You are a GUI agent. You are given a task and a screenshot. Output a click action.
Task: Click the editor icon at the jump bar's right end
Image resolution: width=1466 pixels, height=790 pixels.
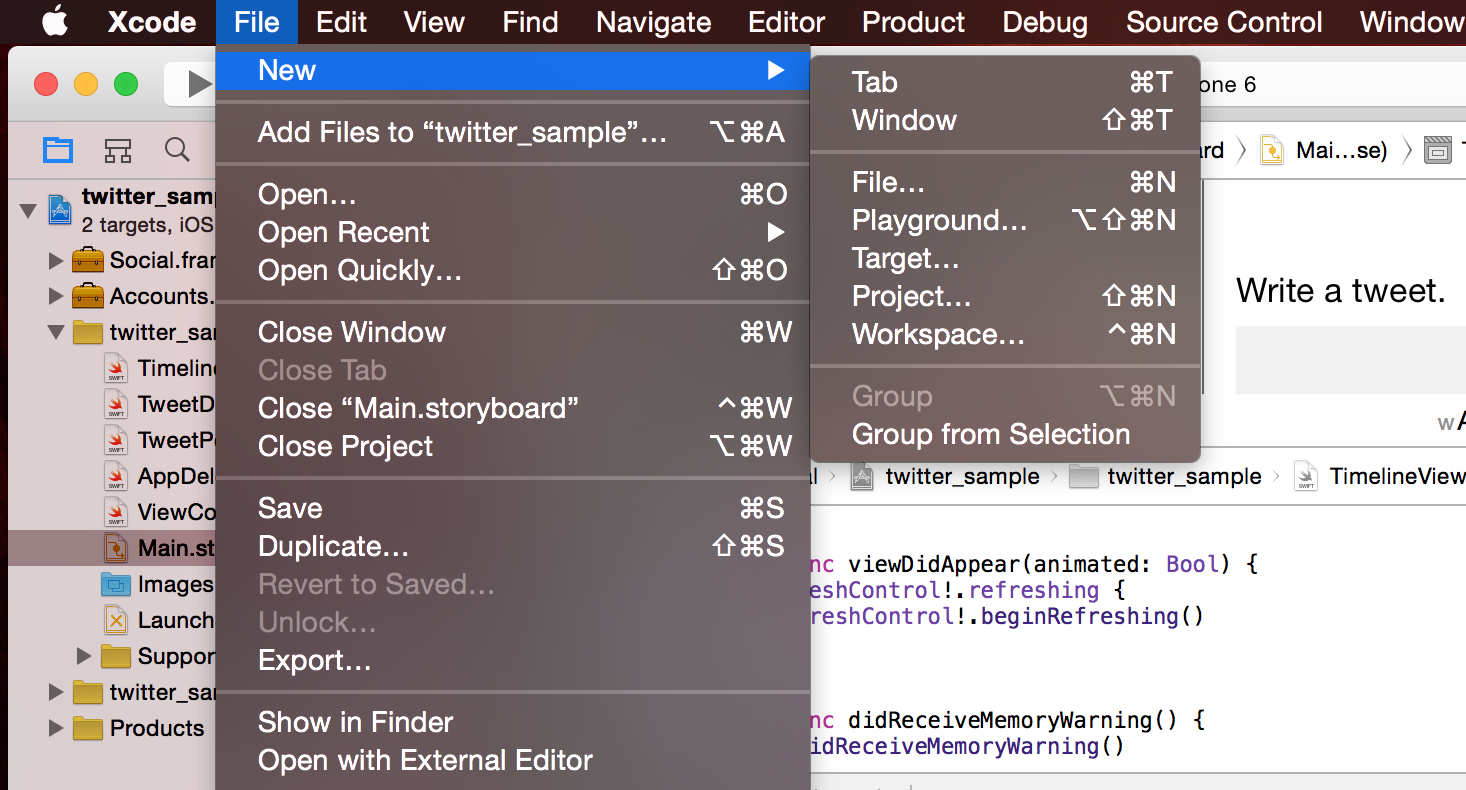[1437, 150]
